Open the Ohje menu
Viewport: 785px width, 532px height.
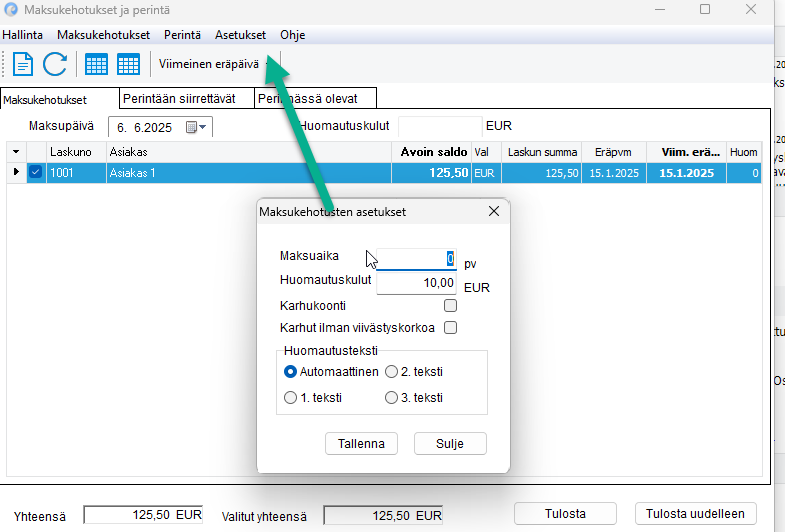[292, 35]
